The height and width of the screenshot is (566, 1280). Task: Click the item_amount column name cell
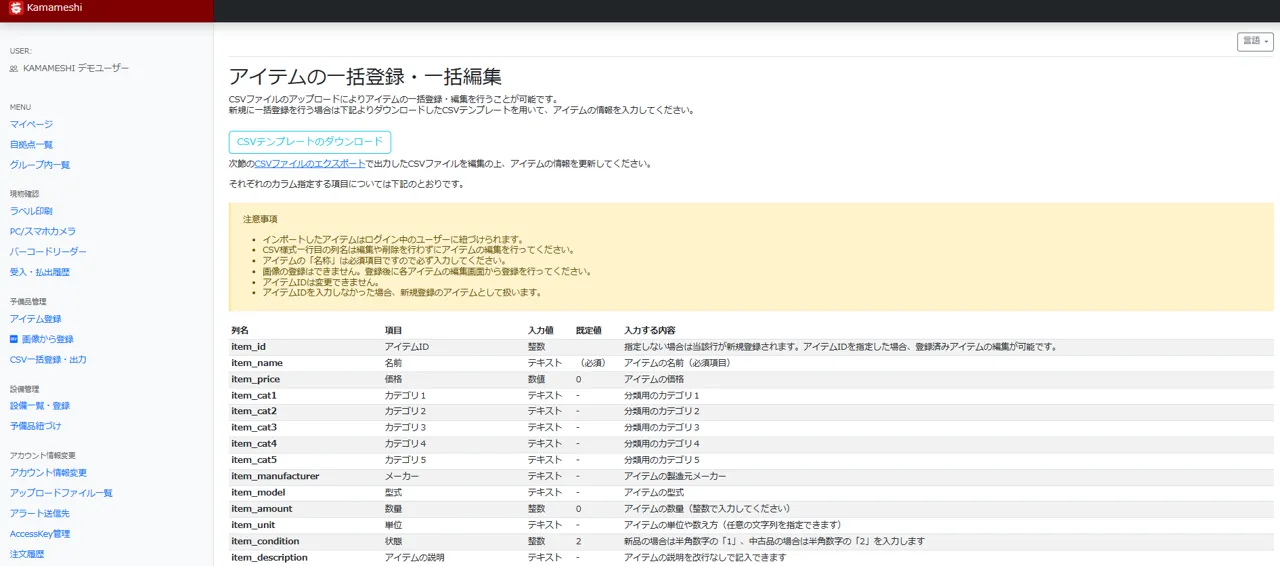pyautogui.click(x=262, y=508)
